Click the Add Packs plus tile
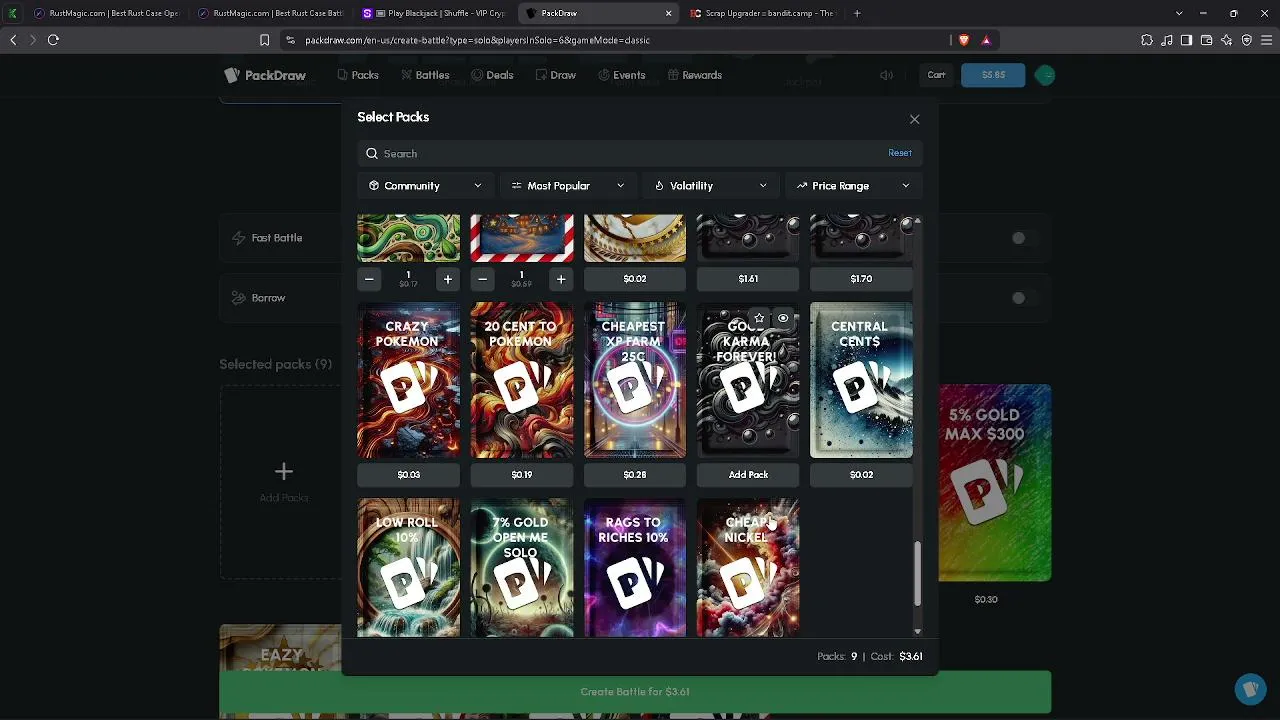 284,481
